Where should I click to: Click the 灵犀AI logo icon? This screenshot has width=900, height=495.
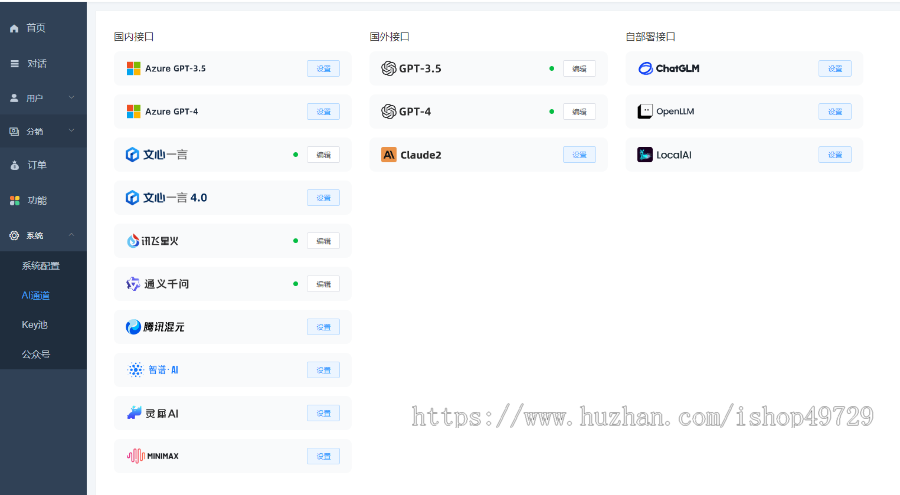134,413
